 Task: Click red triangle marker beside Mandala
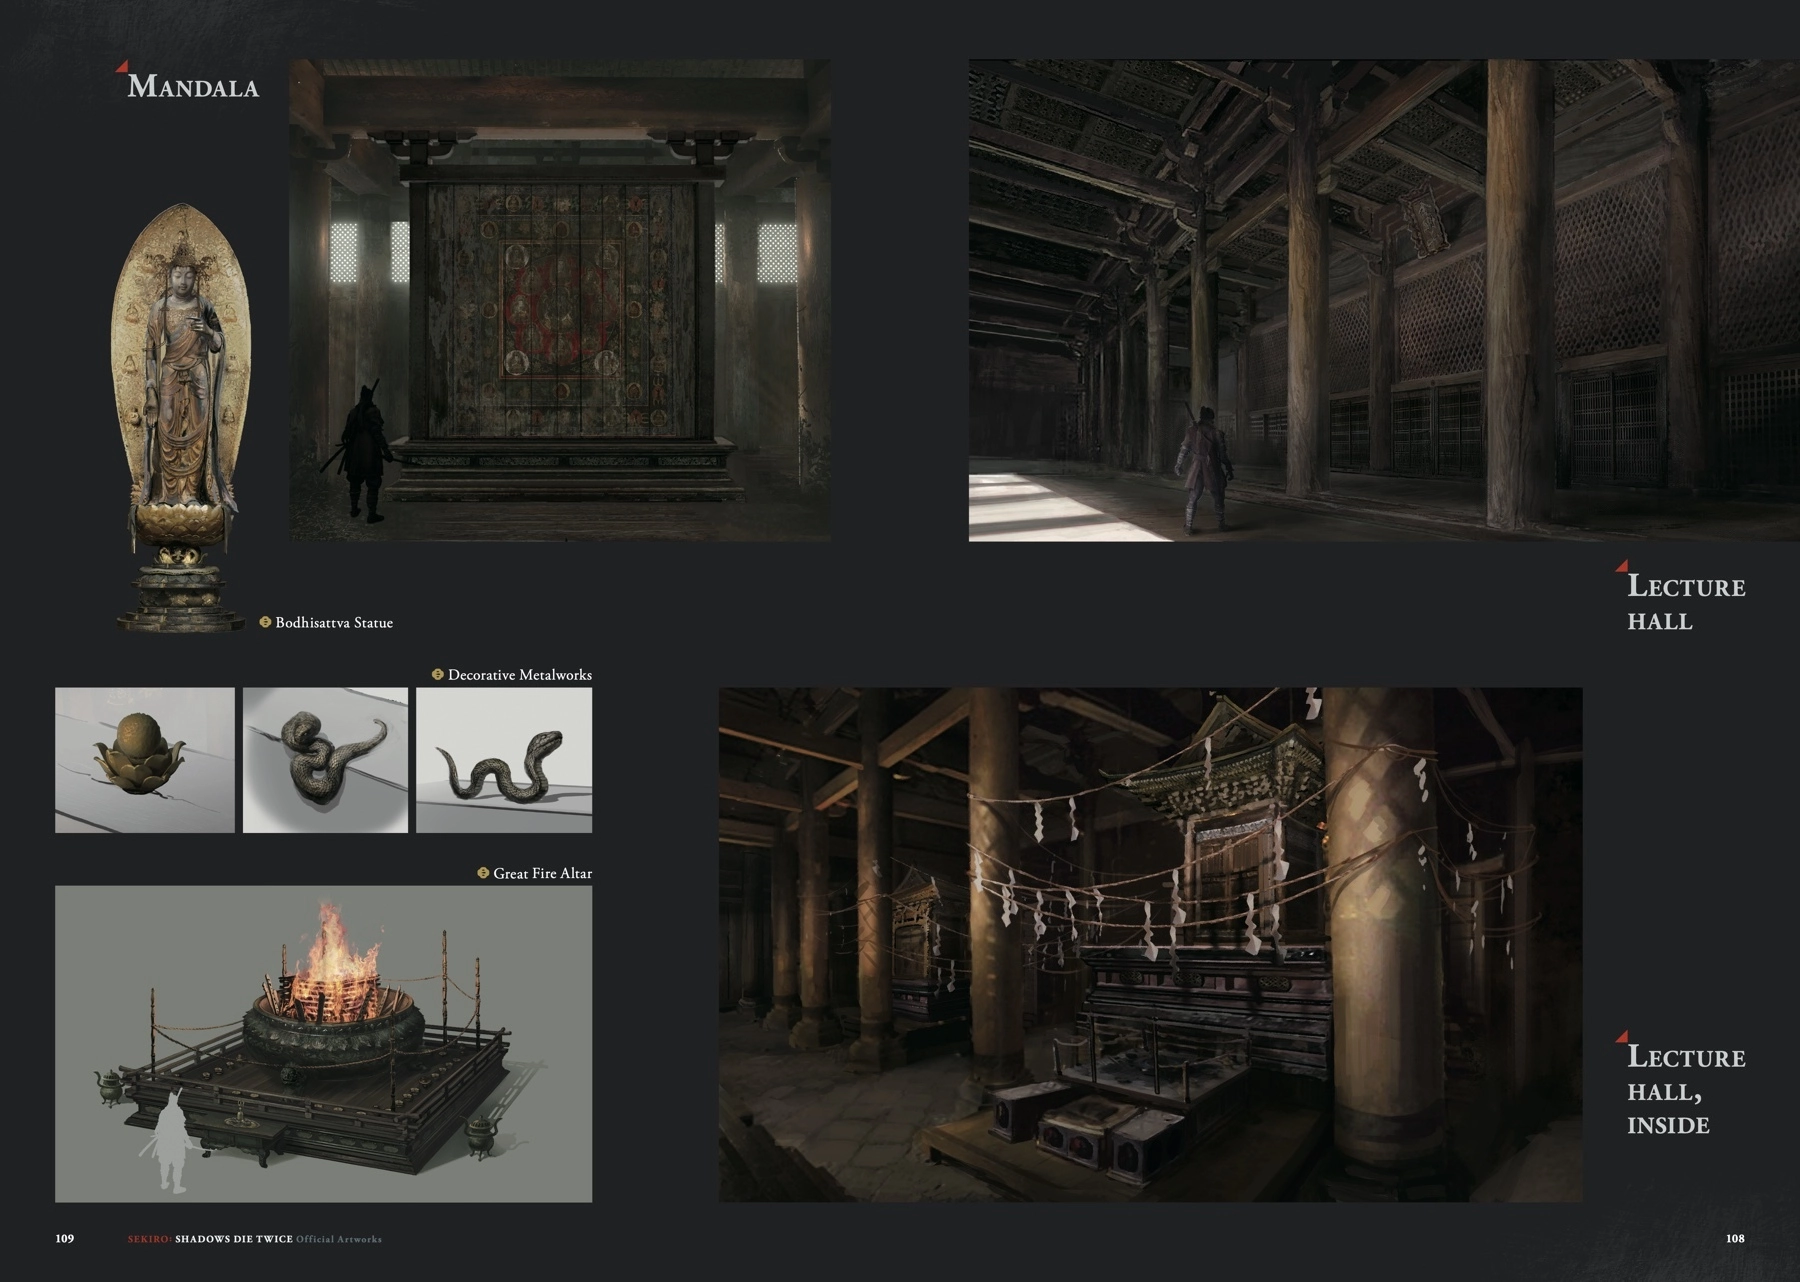coord(122,67)
